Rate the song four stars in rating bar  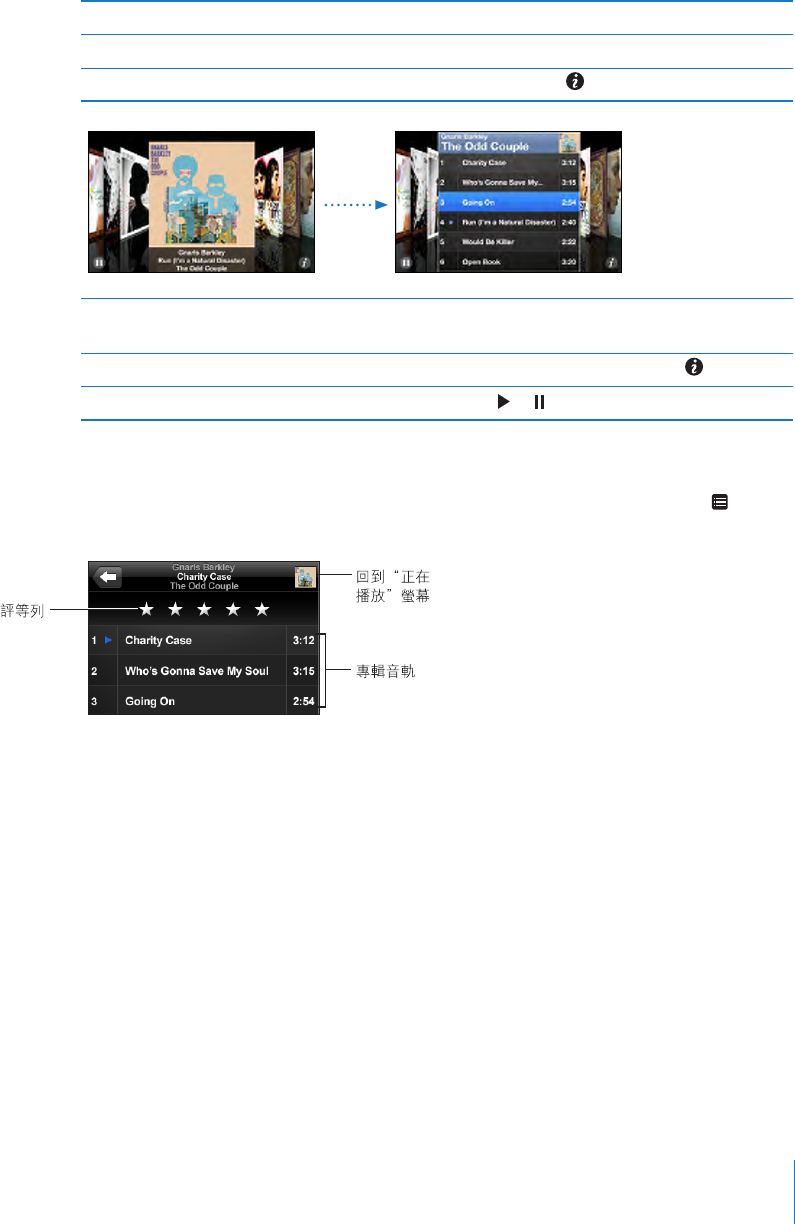pos(233,608)
